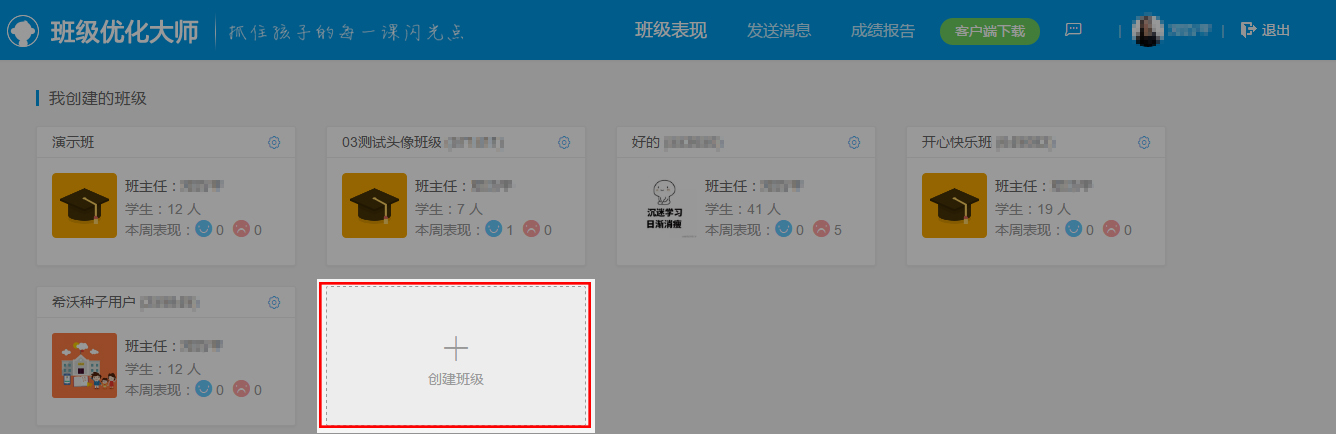Open the message chat icon in header
Viewport: 1336px width, 434px height.
coord(1074,30)
